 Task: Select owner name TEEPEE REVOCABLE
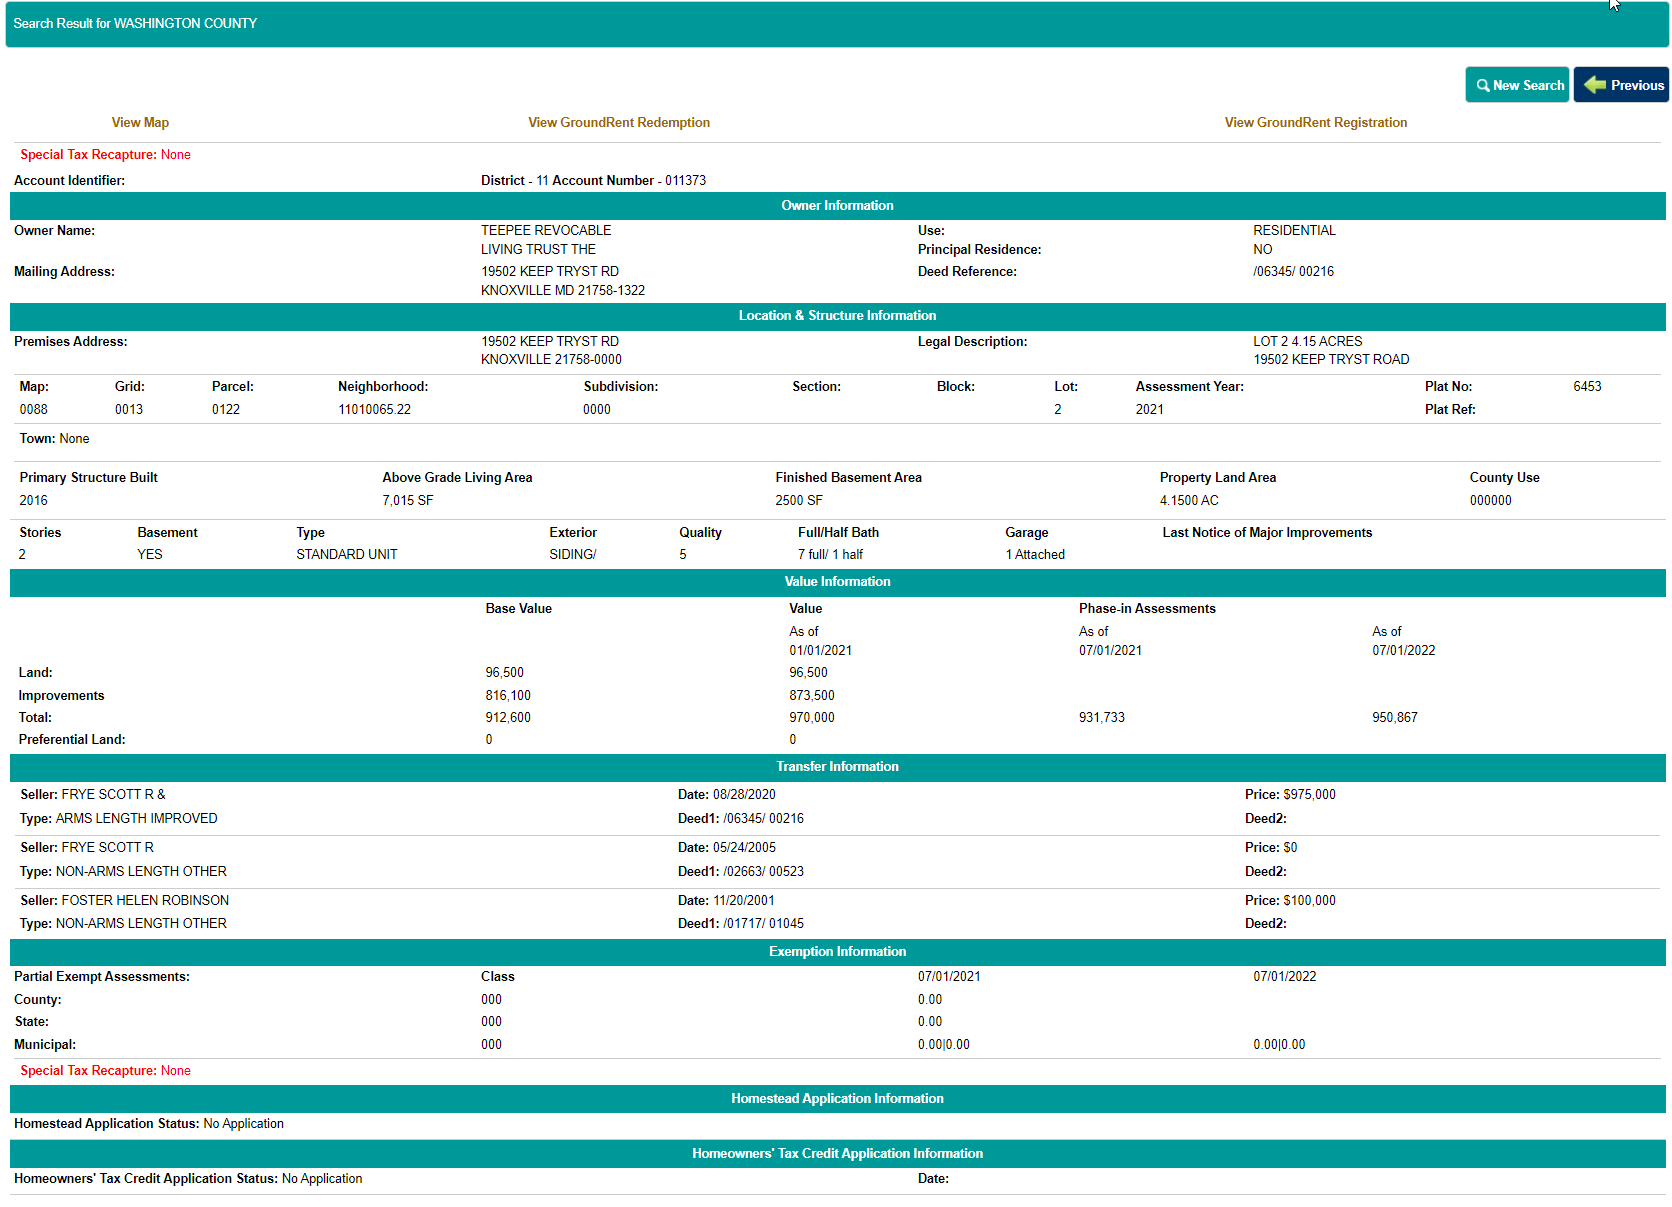click(546, 231)
